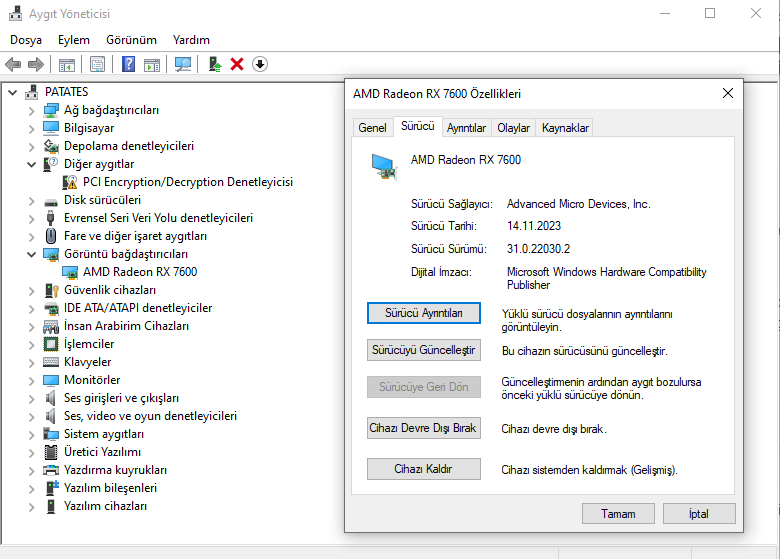Click the Disk sürücüleri drive icon
The image size is (780, 559).
click(x=51, y=201)
